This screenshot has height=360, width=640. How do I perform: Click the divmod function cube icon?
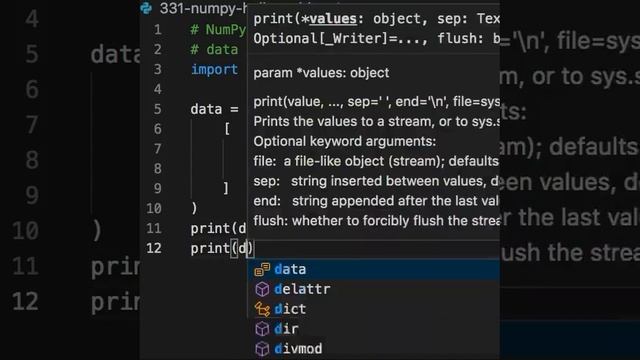coord(262,349)
